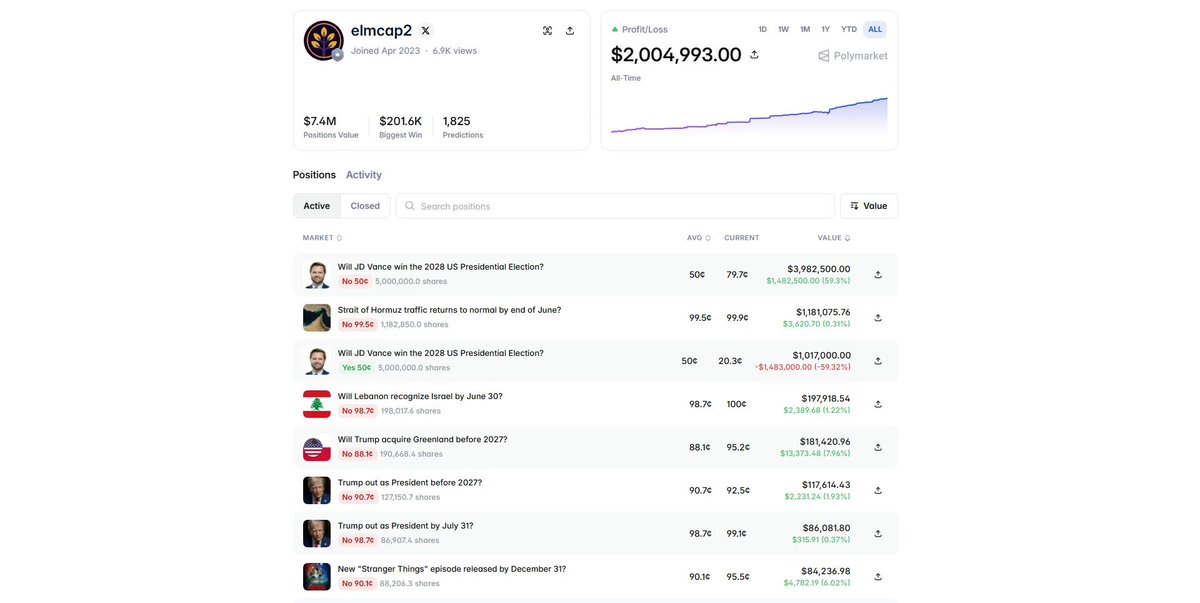Click the -$1,483,000.00 loss value
The width and height of the screenshot is (1200, 603).
point(803,368)
